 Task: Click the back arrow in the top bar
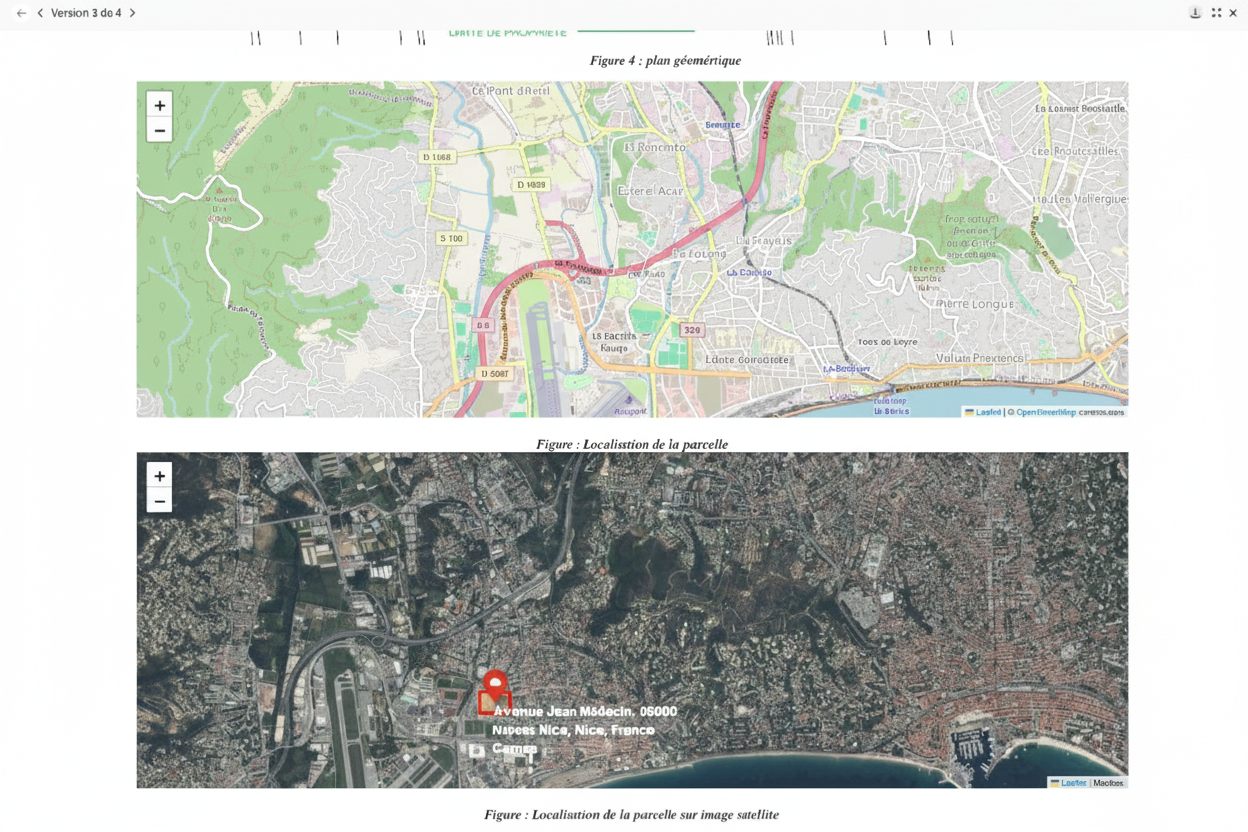[21, 13]
